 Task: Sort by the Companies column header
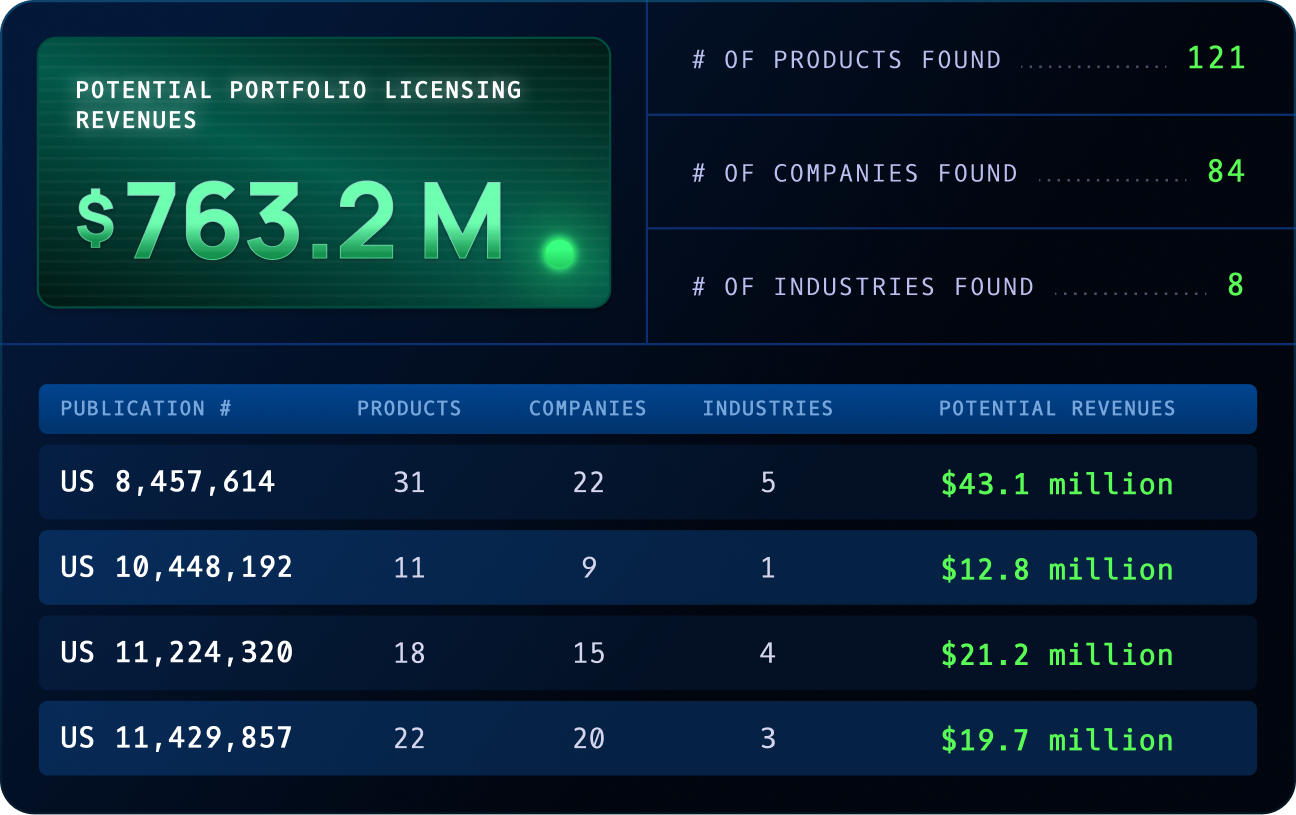[x=587, y=408]
